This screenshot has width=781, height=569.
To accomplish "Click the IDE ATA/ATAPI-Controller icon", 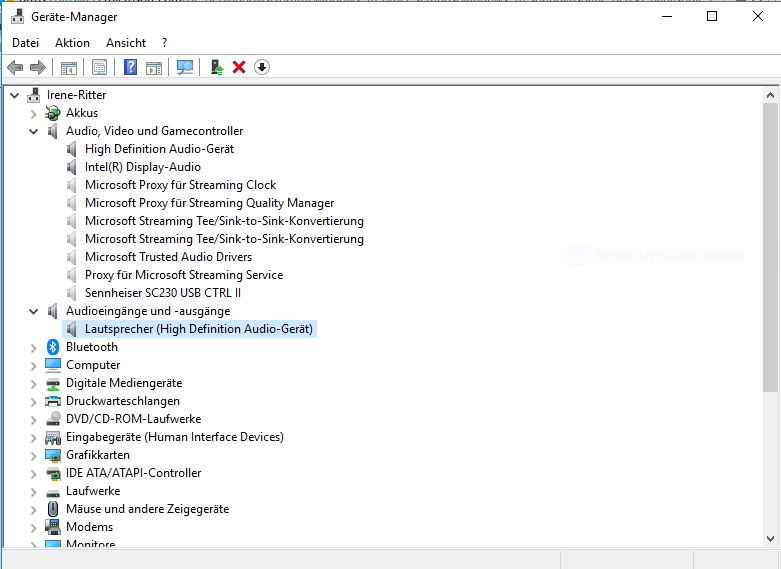I will pos(53,473).
